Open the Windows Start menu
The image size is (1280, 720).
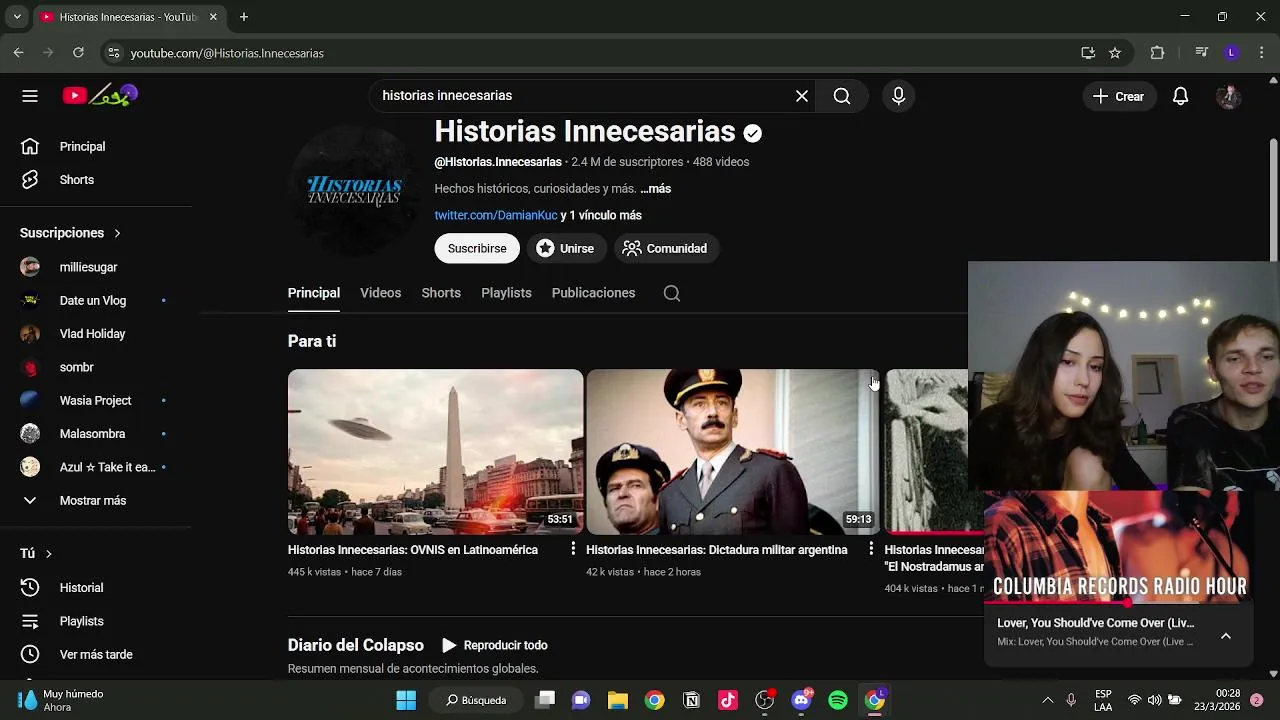406,700
